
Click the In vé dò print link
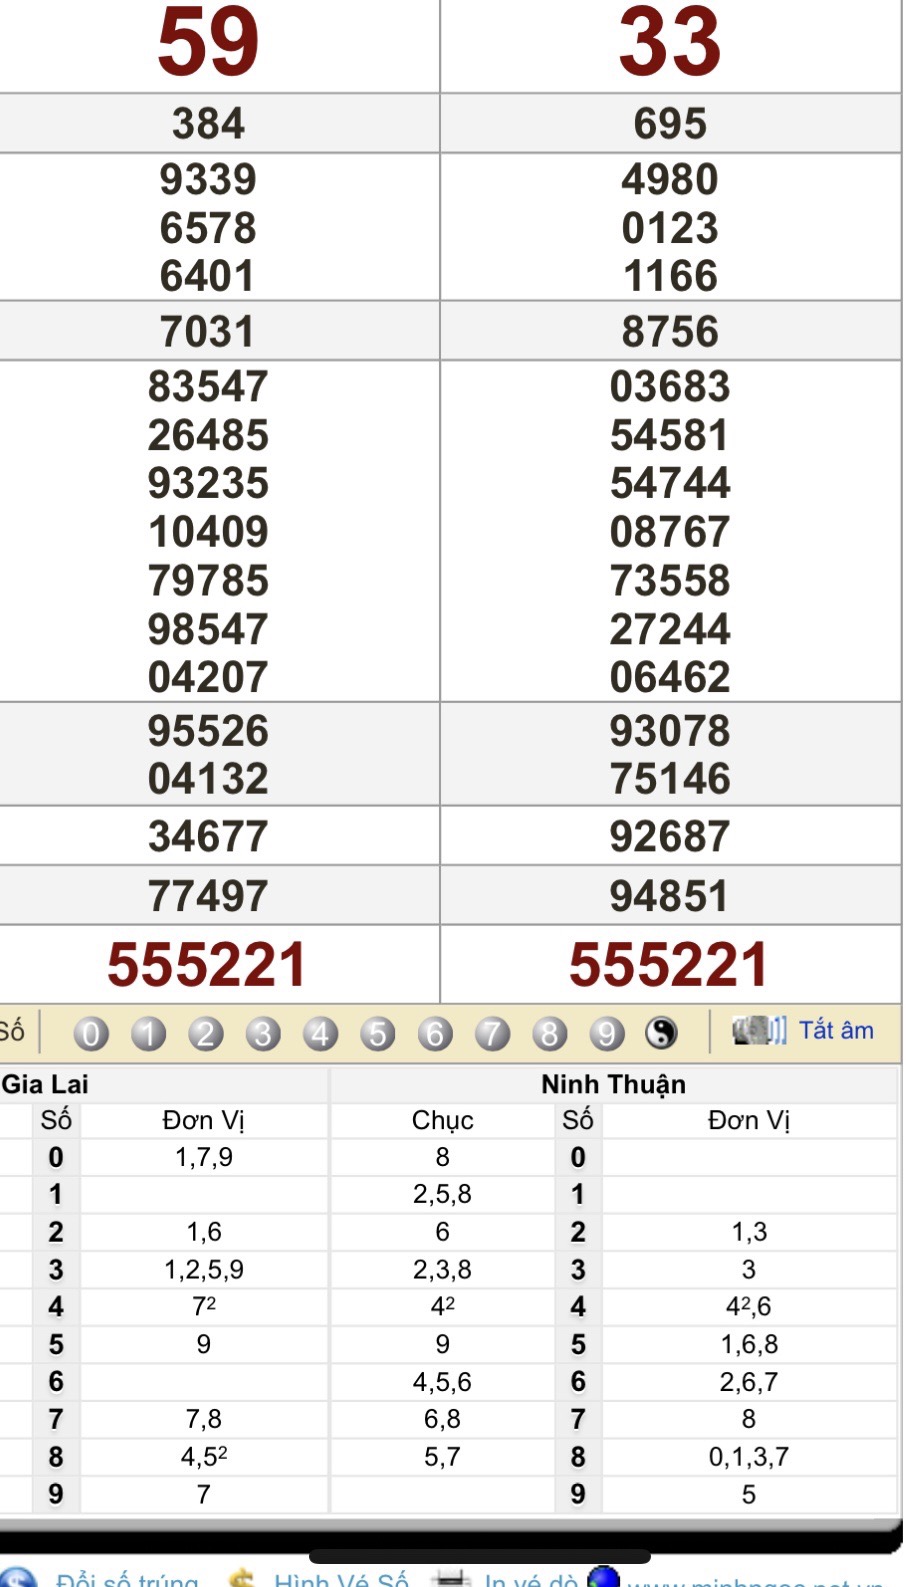click(x=530, y=1579)
